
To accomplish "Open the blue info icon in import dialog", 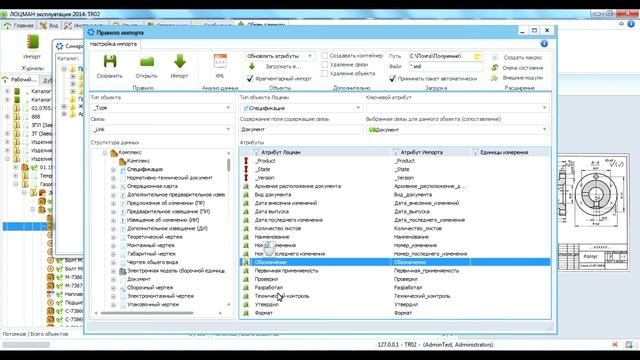I will coord(544,44).
